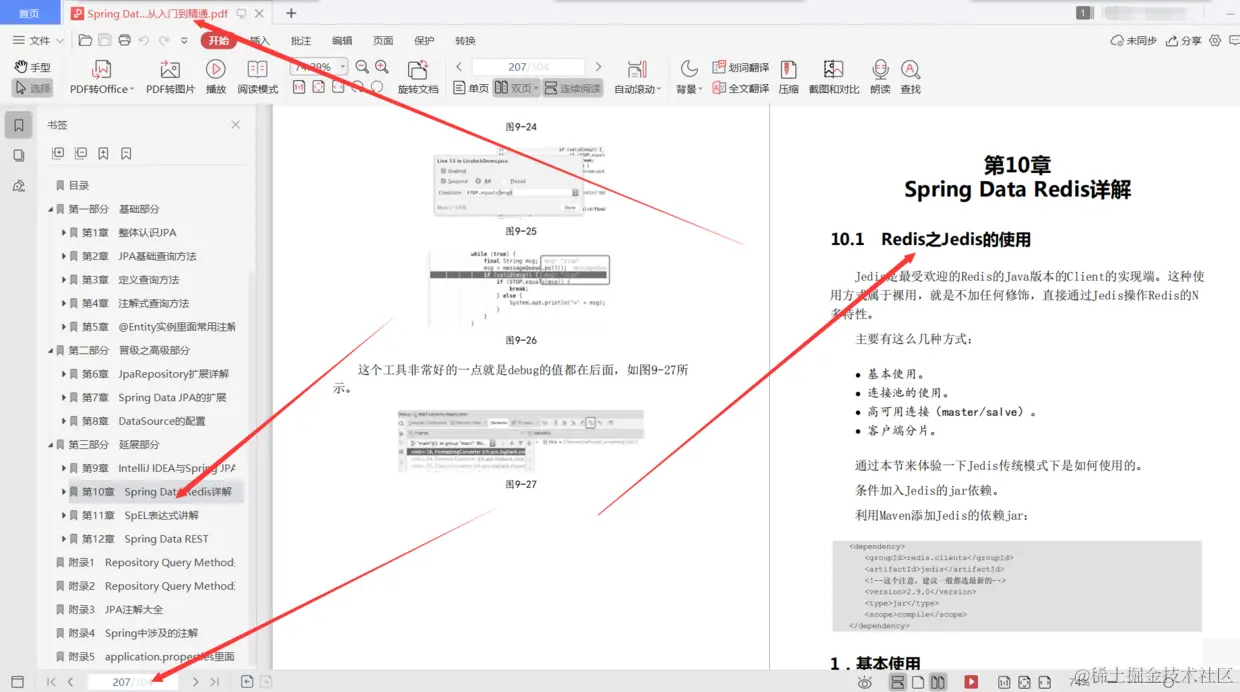The width and height of the screenshot is (1240, 692).
Task: Open quick access toolbar customize arrow
Action: coord(184,41)
